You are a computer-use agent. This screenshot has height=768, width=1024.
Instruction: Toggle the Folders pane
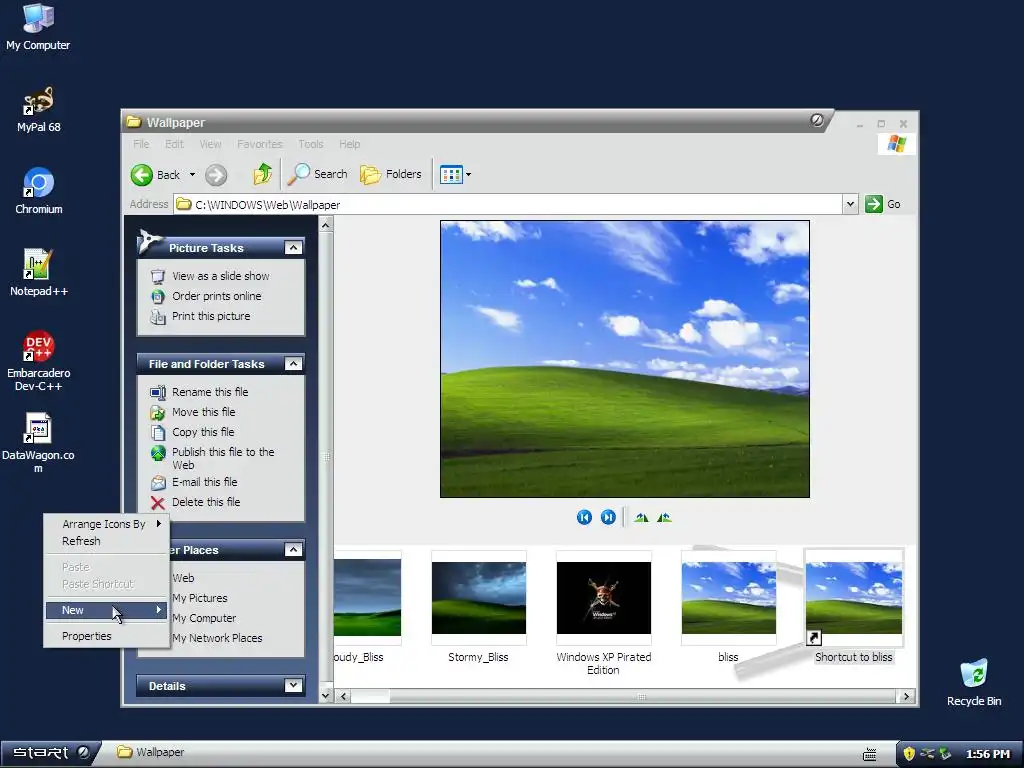click(391, 174)
